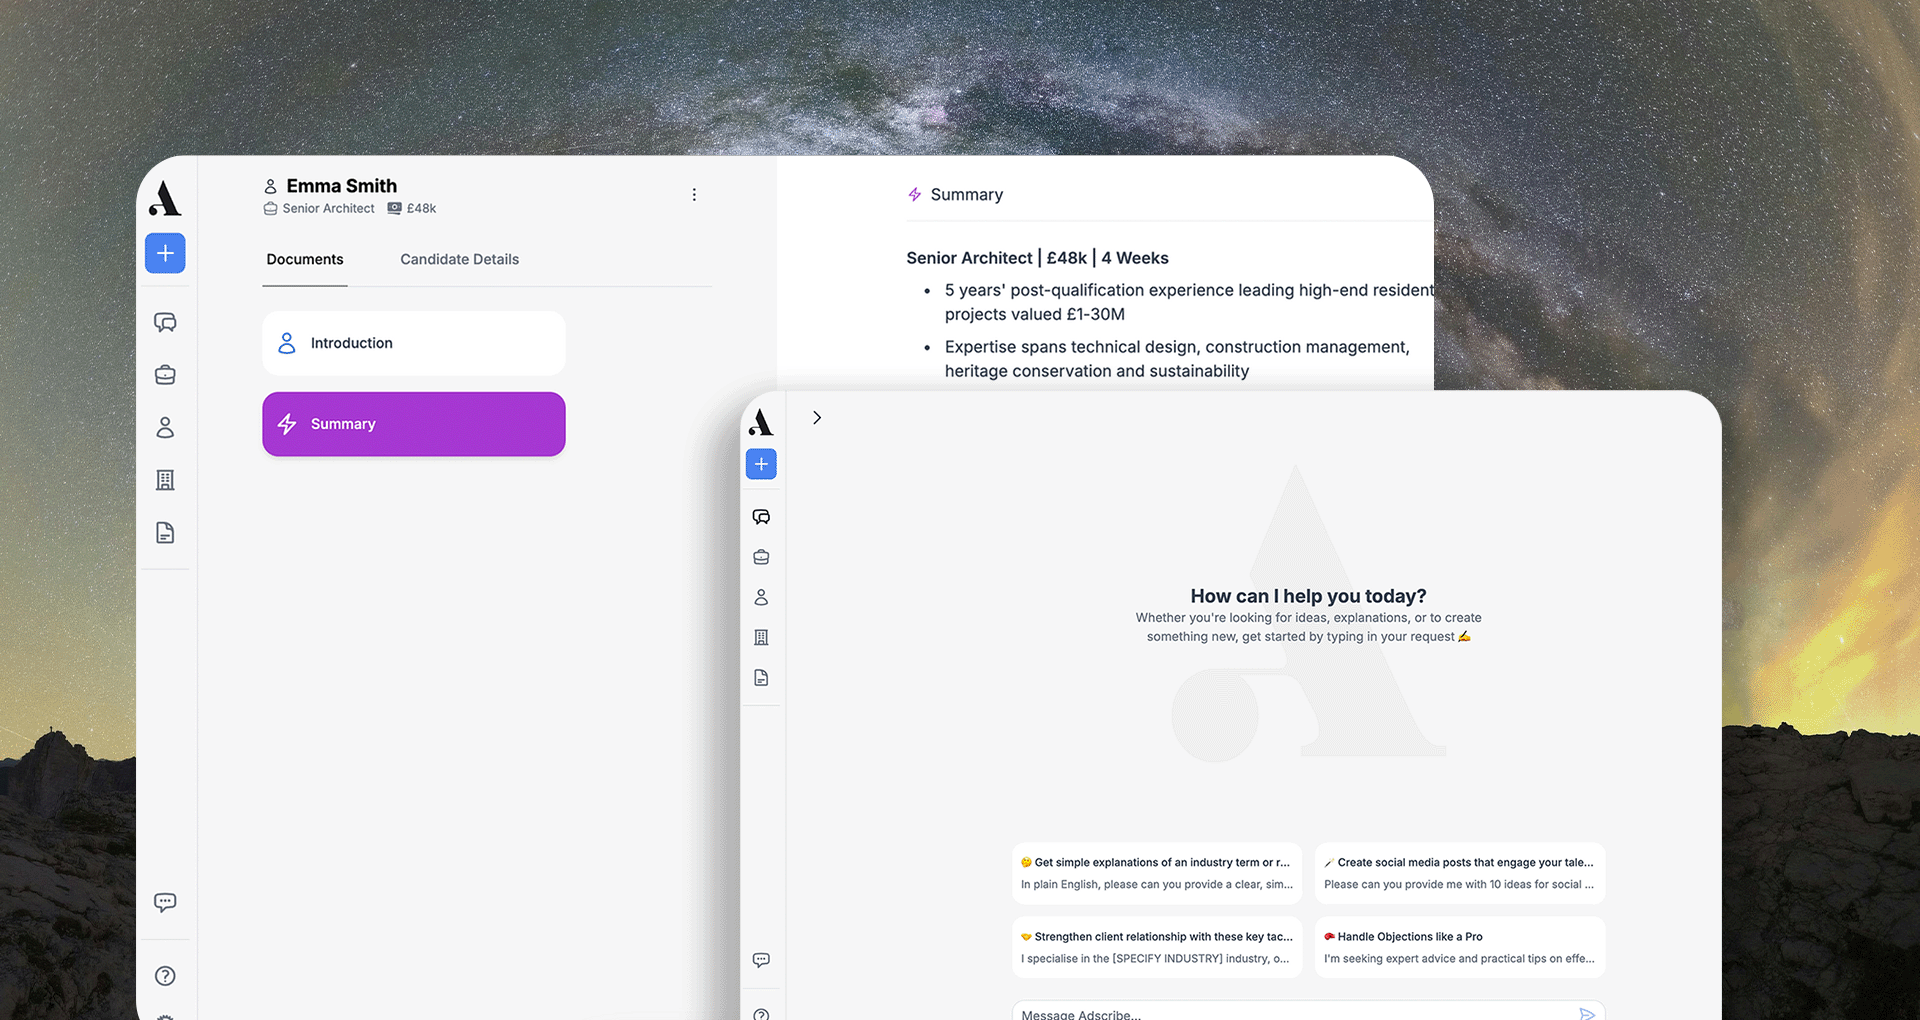1920x1020 pixels.
Task: Open the briefcase jobs icon in the candidate window sidebar
Action: coord(165,375)
